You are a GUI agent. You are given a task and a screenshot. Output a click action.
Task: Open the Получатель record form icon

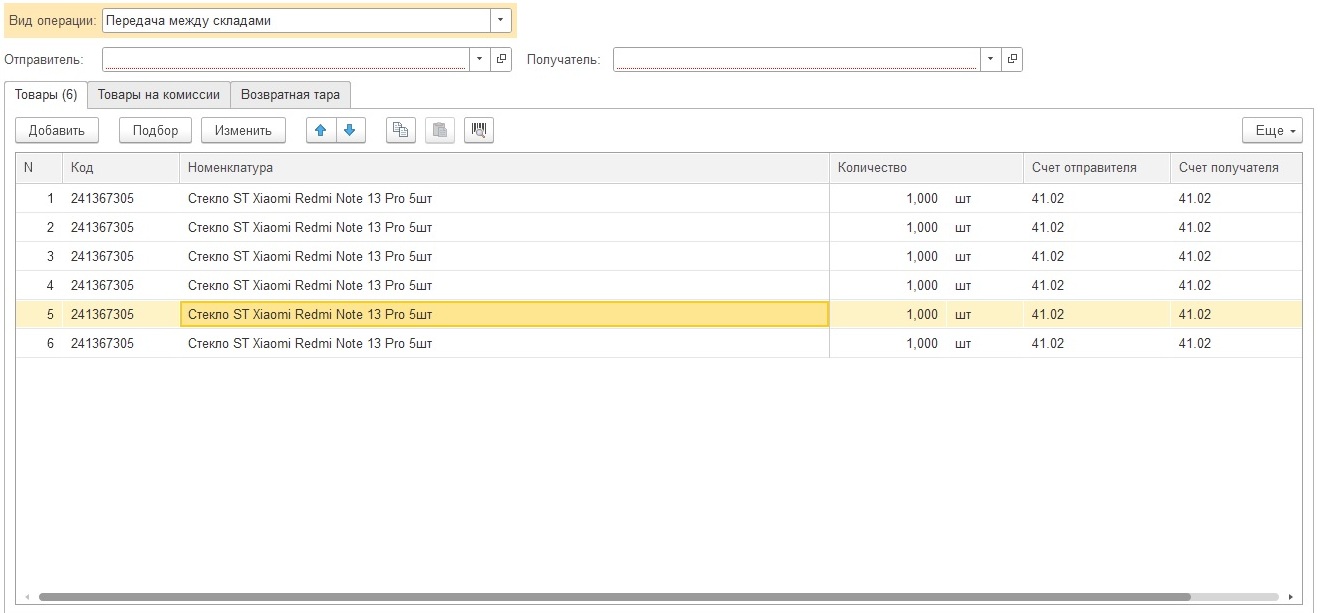click(x=1013, y=59)
